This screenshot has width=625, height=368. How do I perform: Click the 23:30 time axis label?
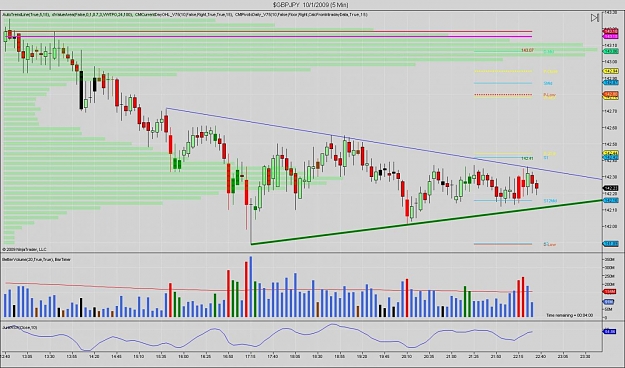(585, 356)
